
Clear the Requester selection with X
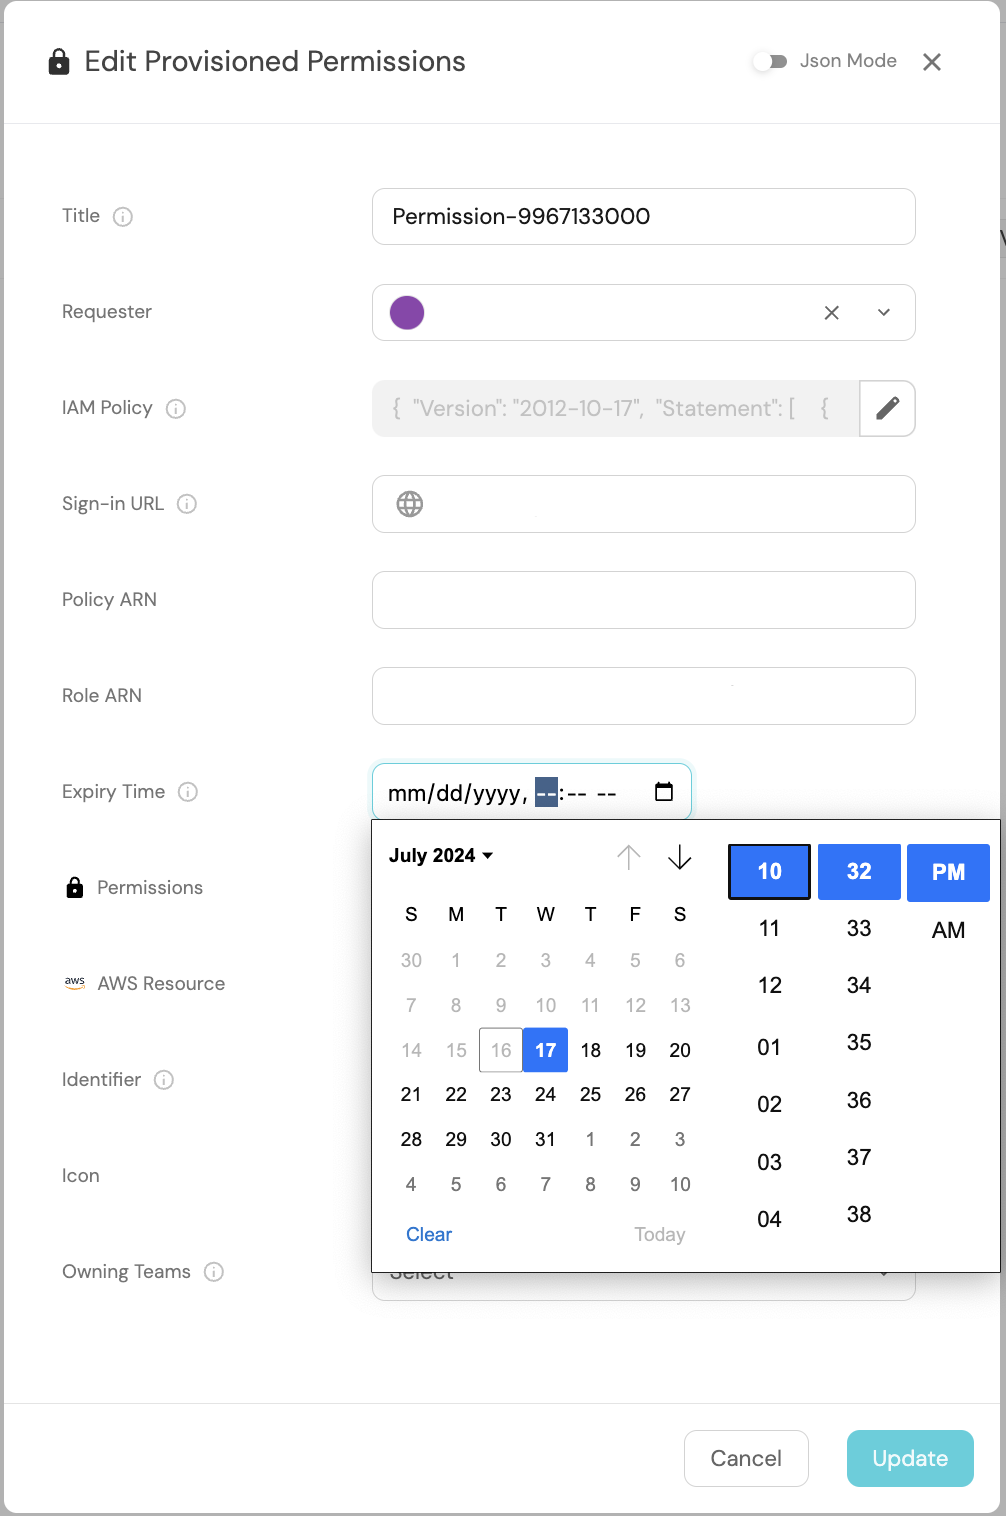[831, 313]
